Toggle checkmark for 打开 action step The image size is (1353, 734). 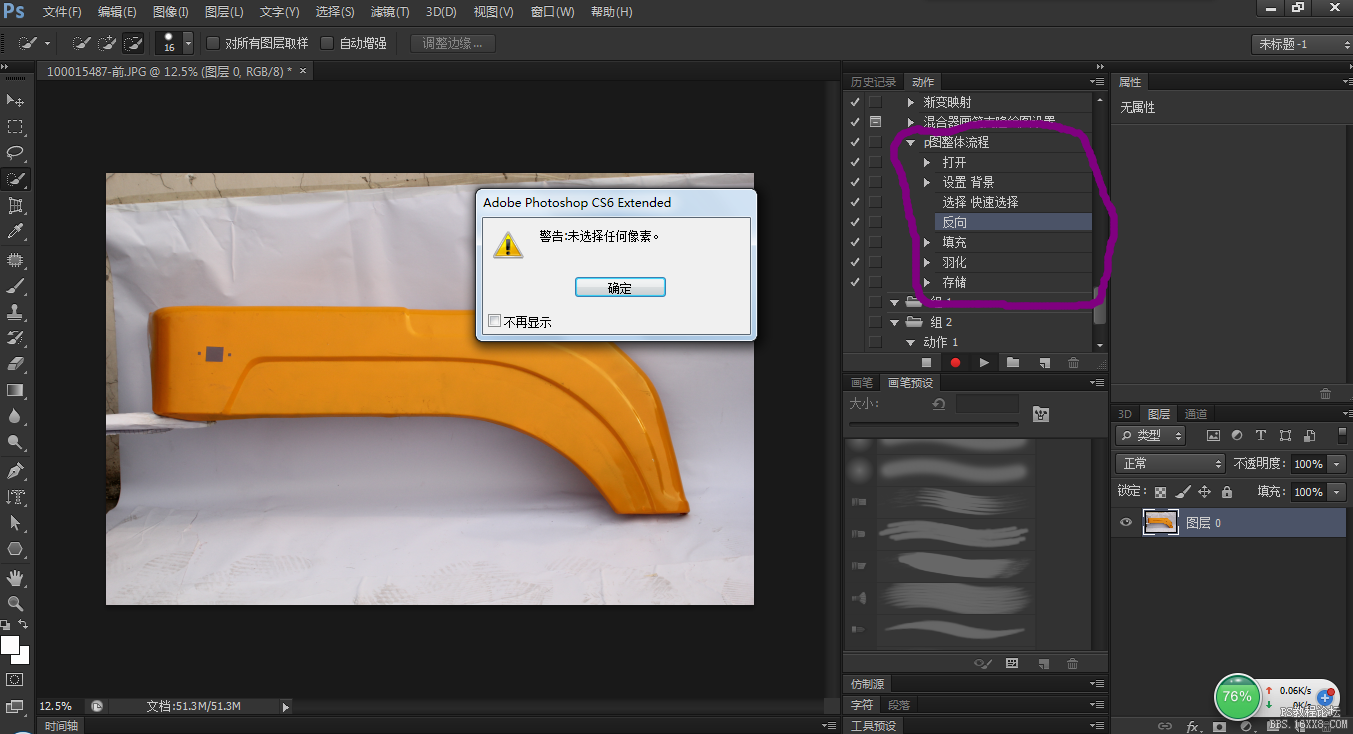(x=854, y=162)
